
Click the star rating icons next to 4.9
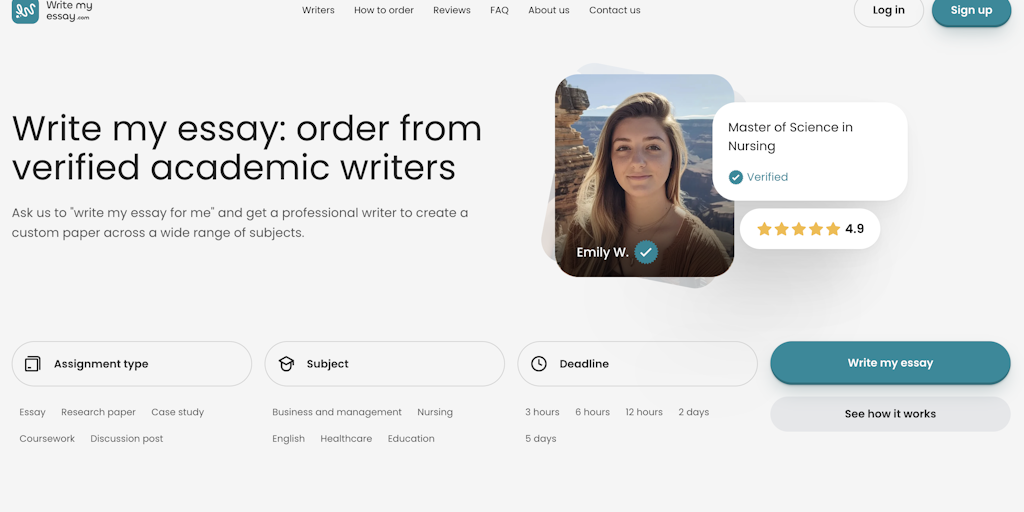(798, 229)
